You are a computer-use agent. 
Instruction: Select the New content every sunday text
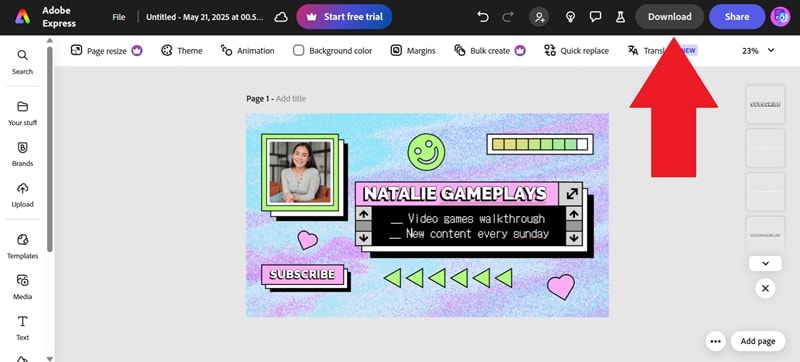pyautogui.click(x=469, y=234)
